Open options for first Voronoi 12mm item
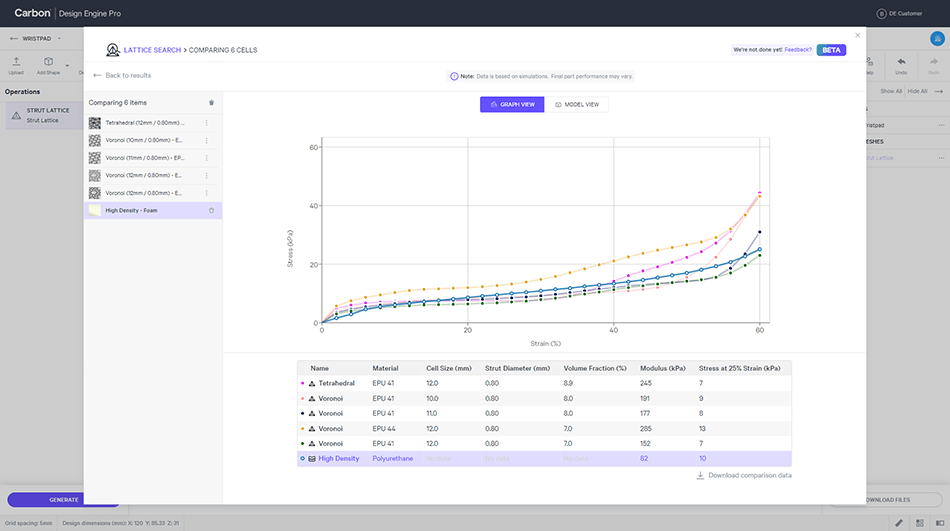 click(x=207, y=176)
